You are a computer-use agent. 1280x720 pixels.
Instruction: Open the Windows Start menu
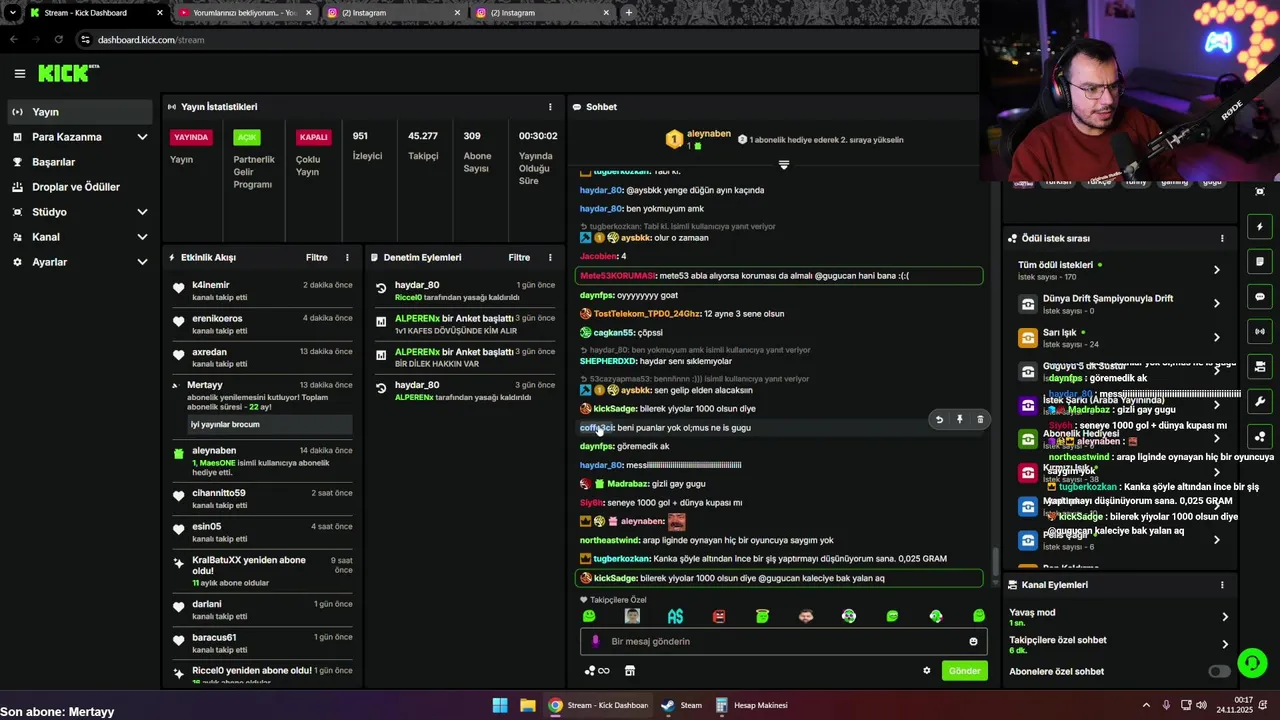[500, 705]
